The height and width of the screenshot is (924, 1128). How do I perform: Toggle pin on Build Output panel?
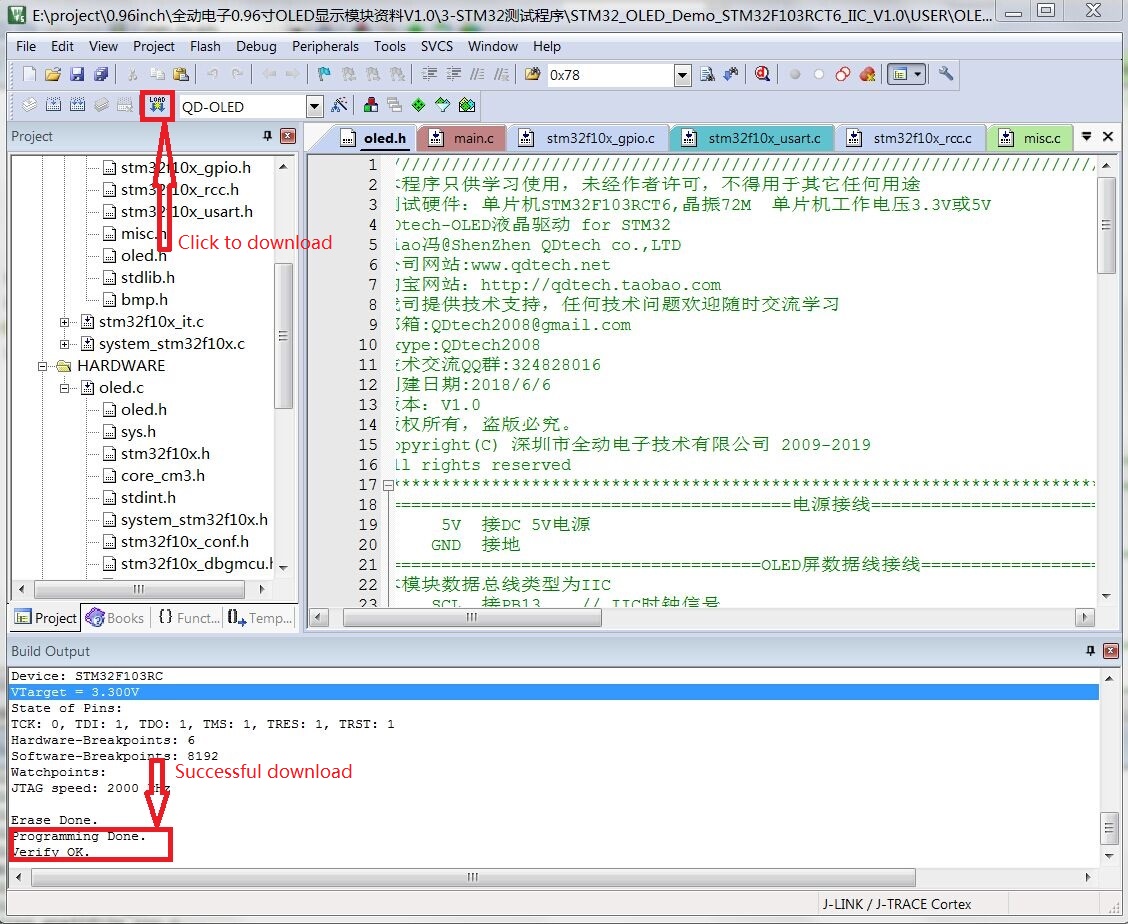pyautogui.click(x=1090, y=651)
